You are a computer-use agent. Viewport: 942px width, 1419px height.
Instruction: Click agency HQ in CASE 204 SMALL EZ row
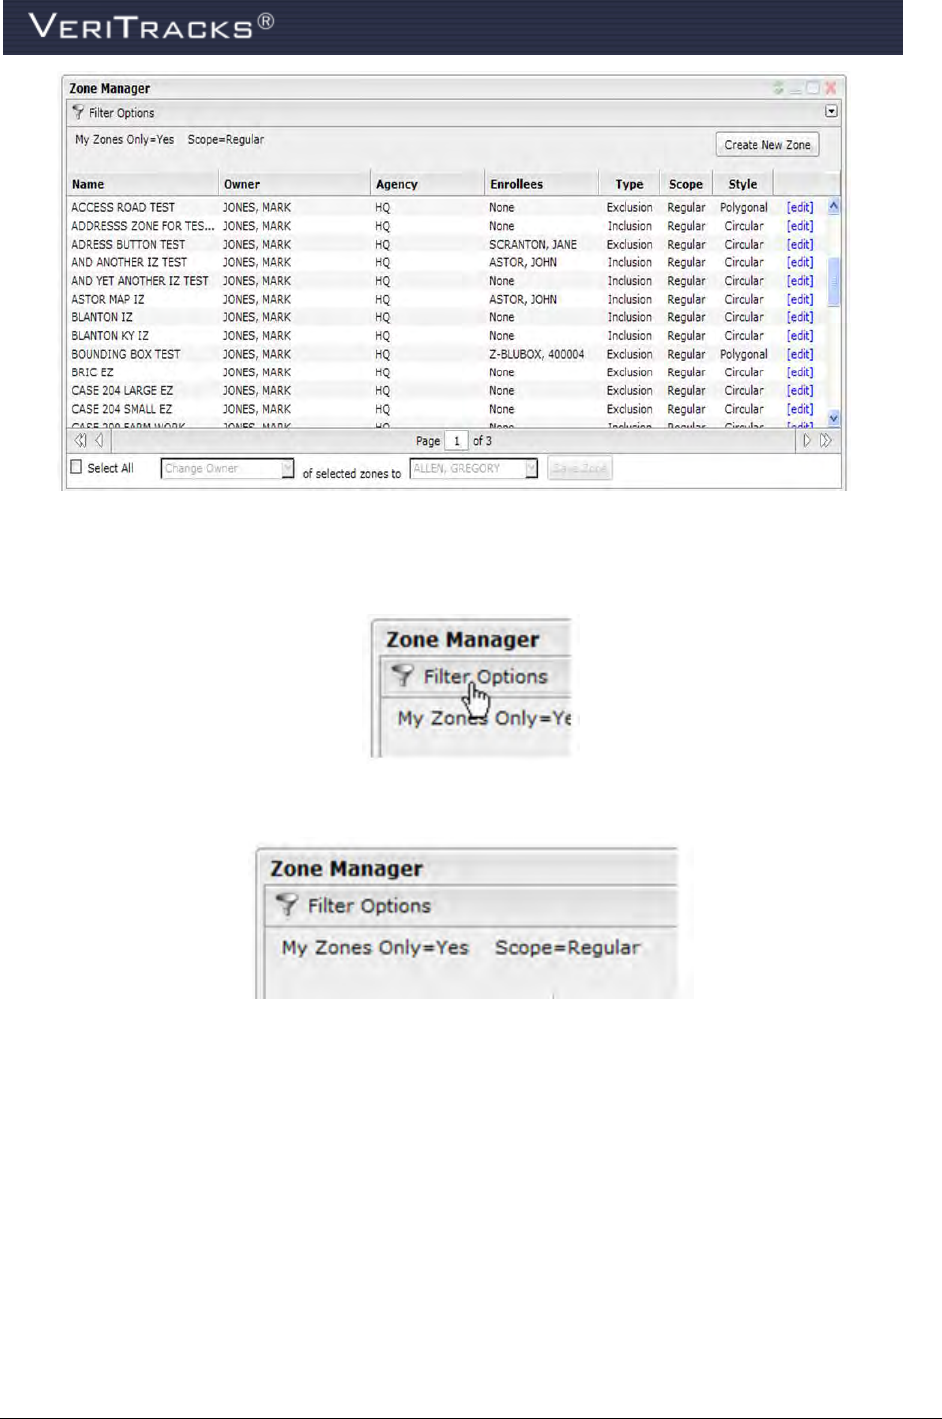pos(383,409)
